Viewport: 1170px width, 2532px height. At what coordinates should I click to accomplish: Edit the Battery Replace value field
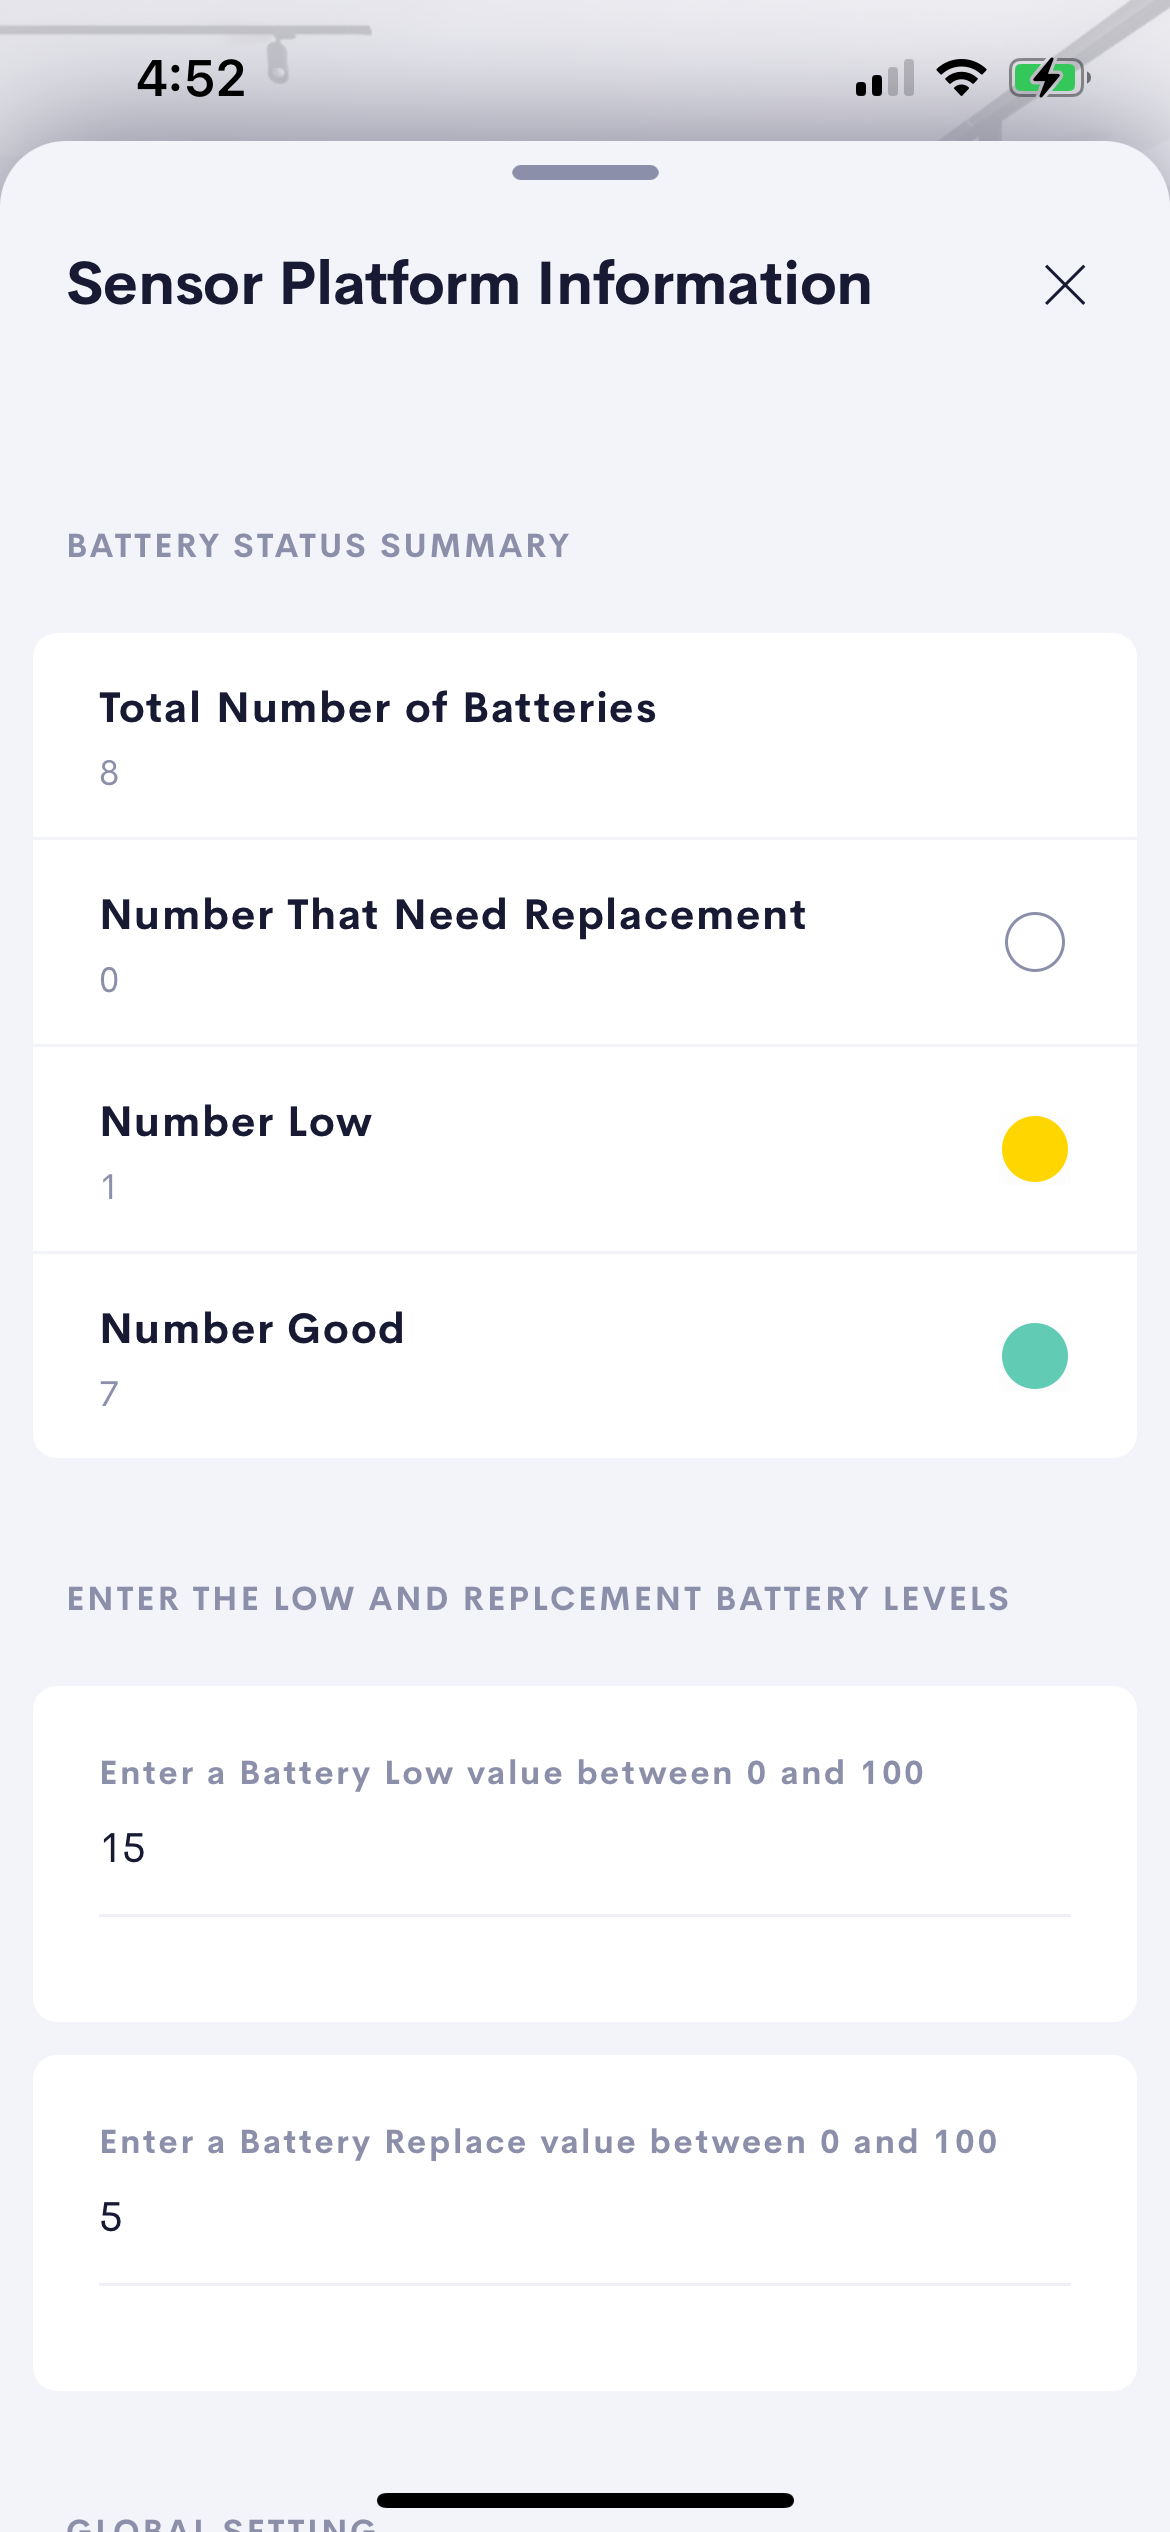[x=585, y=2217]
